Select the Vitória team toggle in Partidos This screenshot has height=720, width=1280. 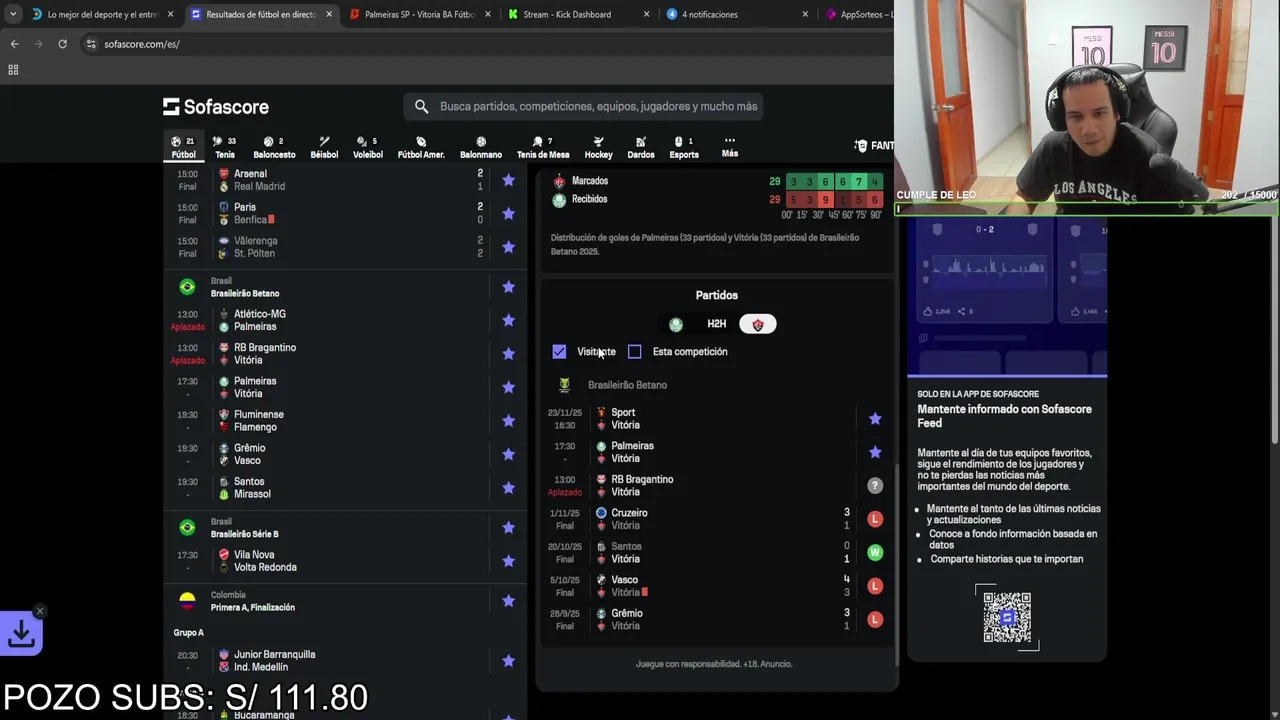[757, 324]
